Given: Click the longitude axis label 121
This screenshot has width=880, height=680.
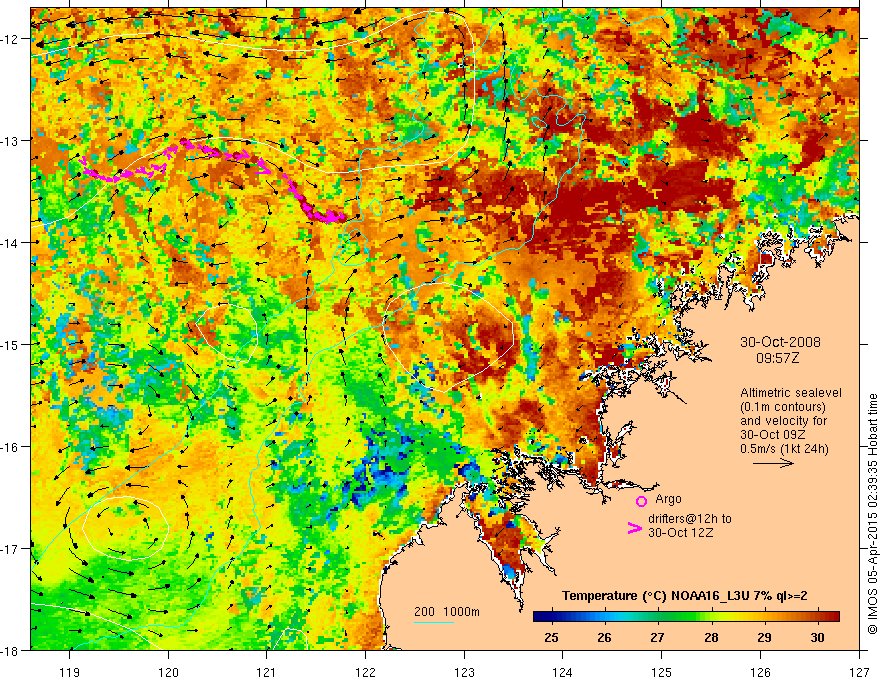Looking at the screenshot, I should (x=267, y=672).
